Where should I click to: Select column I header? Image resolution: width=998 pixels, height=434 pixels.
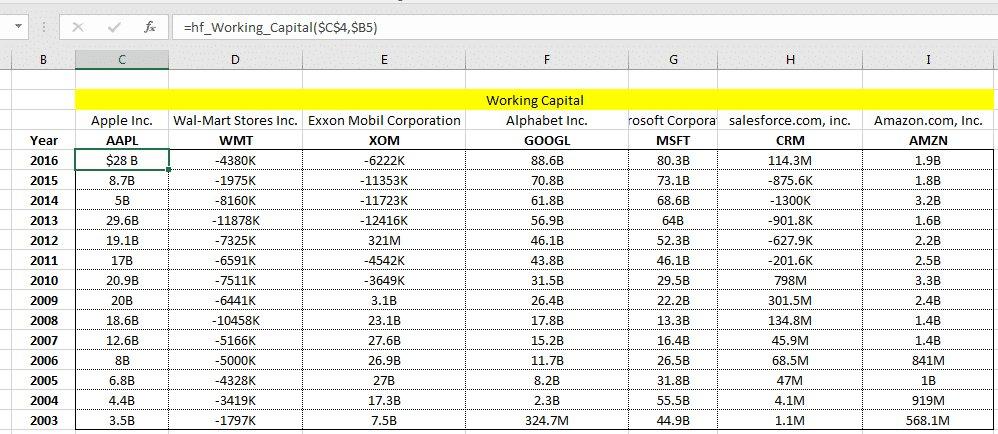(x=928, y=60)
